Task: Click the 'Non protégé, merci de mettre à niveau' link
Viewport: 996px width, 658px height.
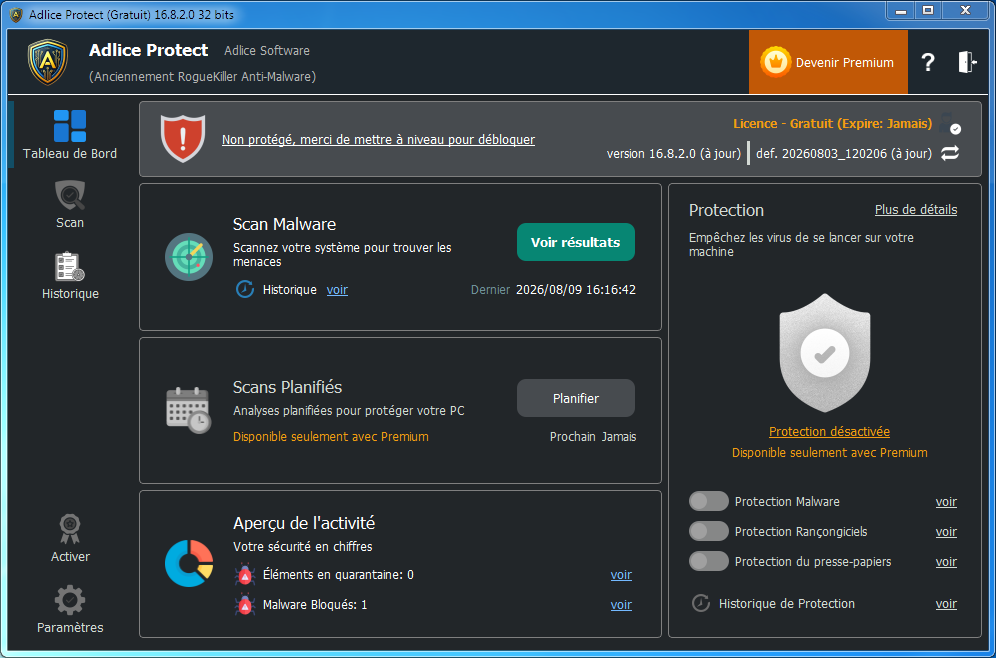Action: point(378,140)
